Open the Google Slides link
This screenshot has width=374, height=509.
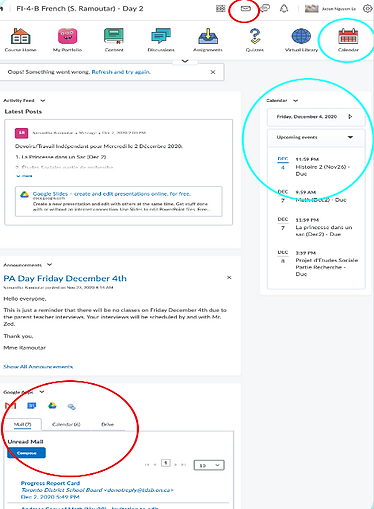coord(112,194)
